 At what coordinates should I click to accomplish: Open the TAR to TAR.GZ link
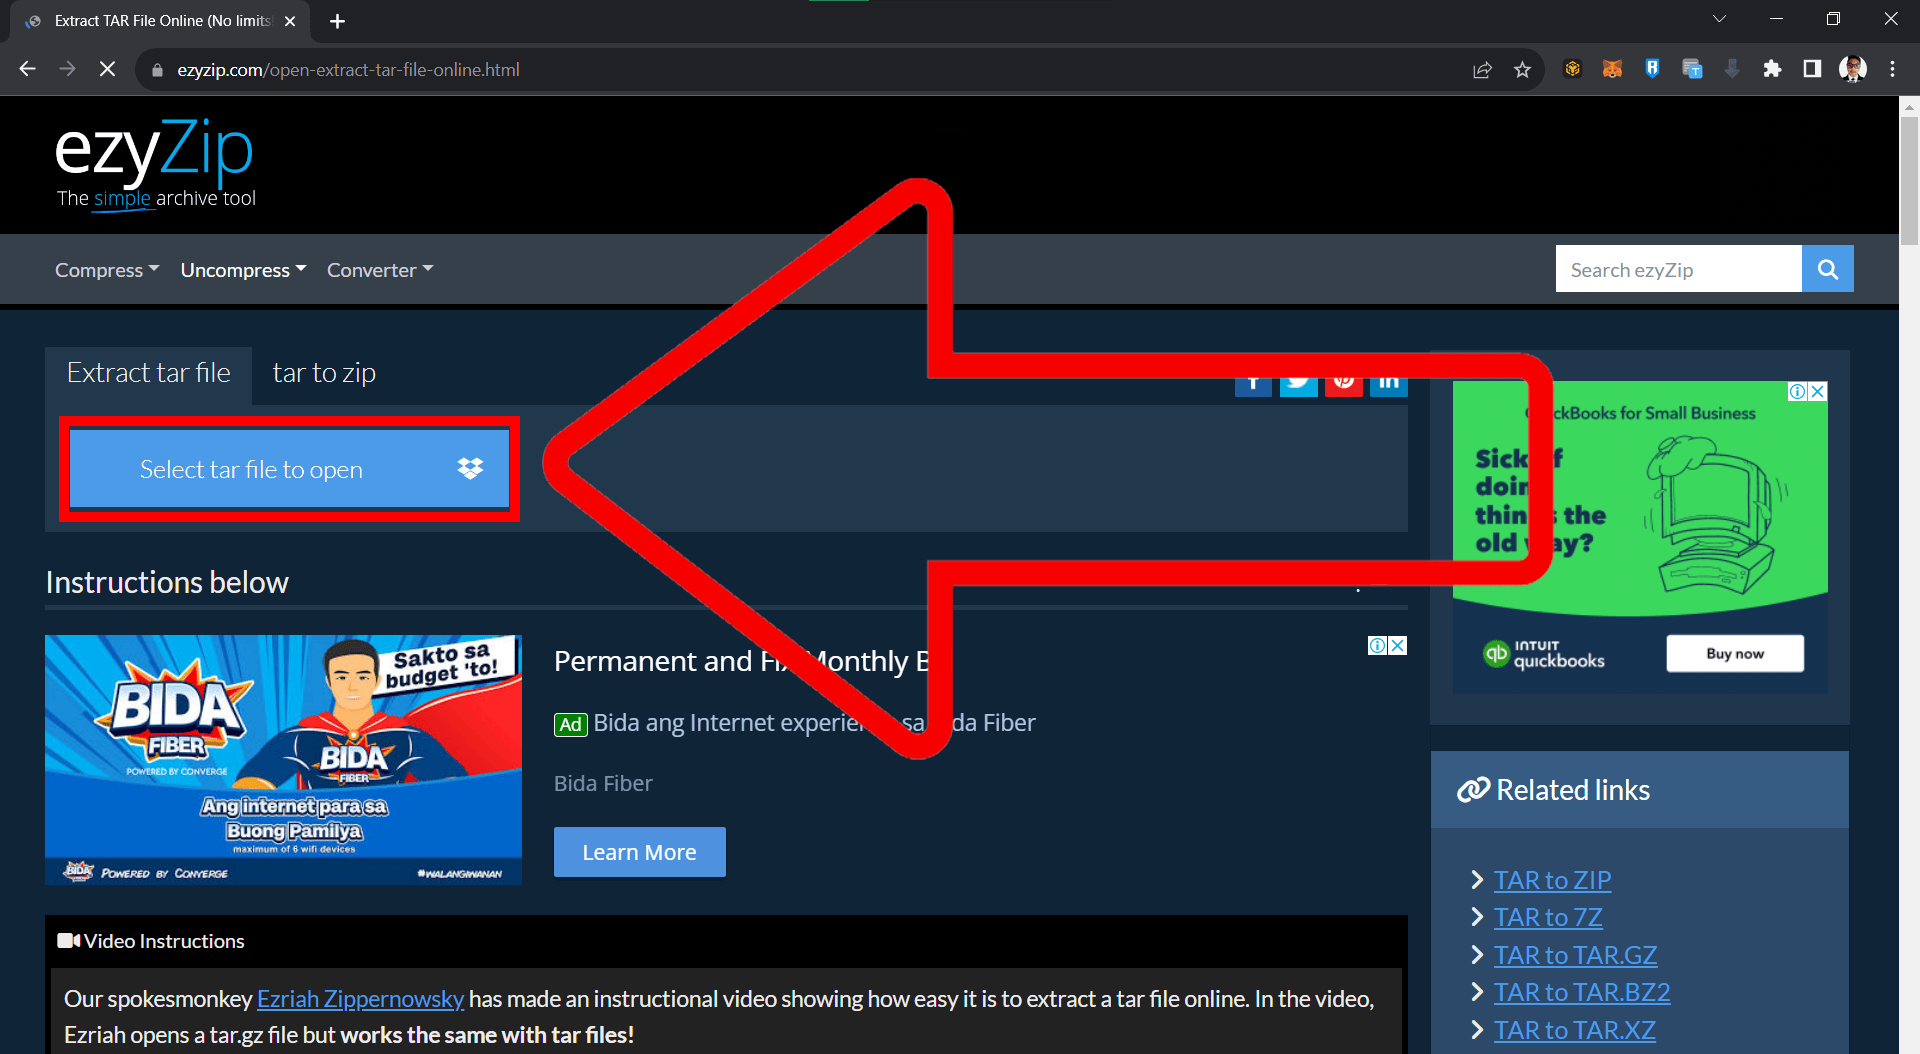pos(1575,954)
